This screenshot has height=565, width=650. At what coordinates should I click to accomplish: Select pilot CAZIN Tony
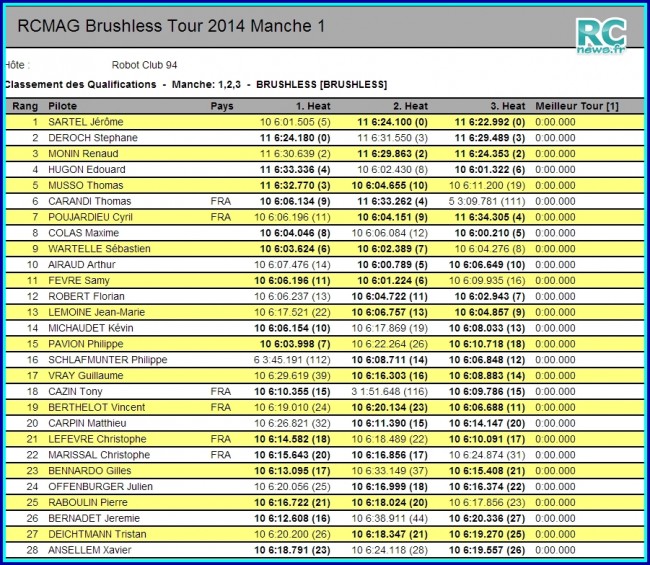75,392
